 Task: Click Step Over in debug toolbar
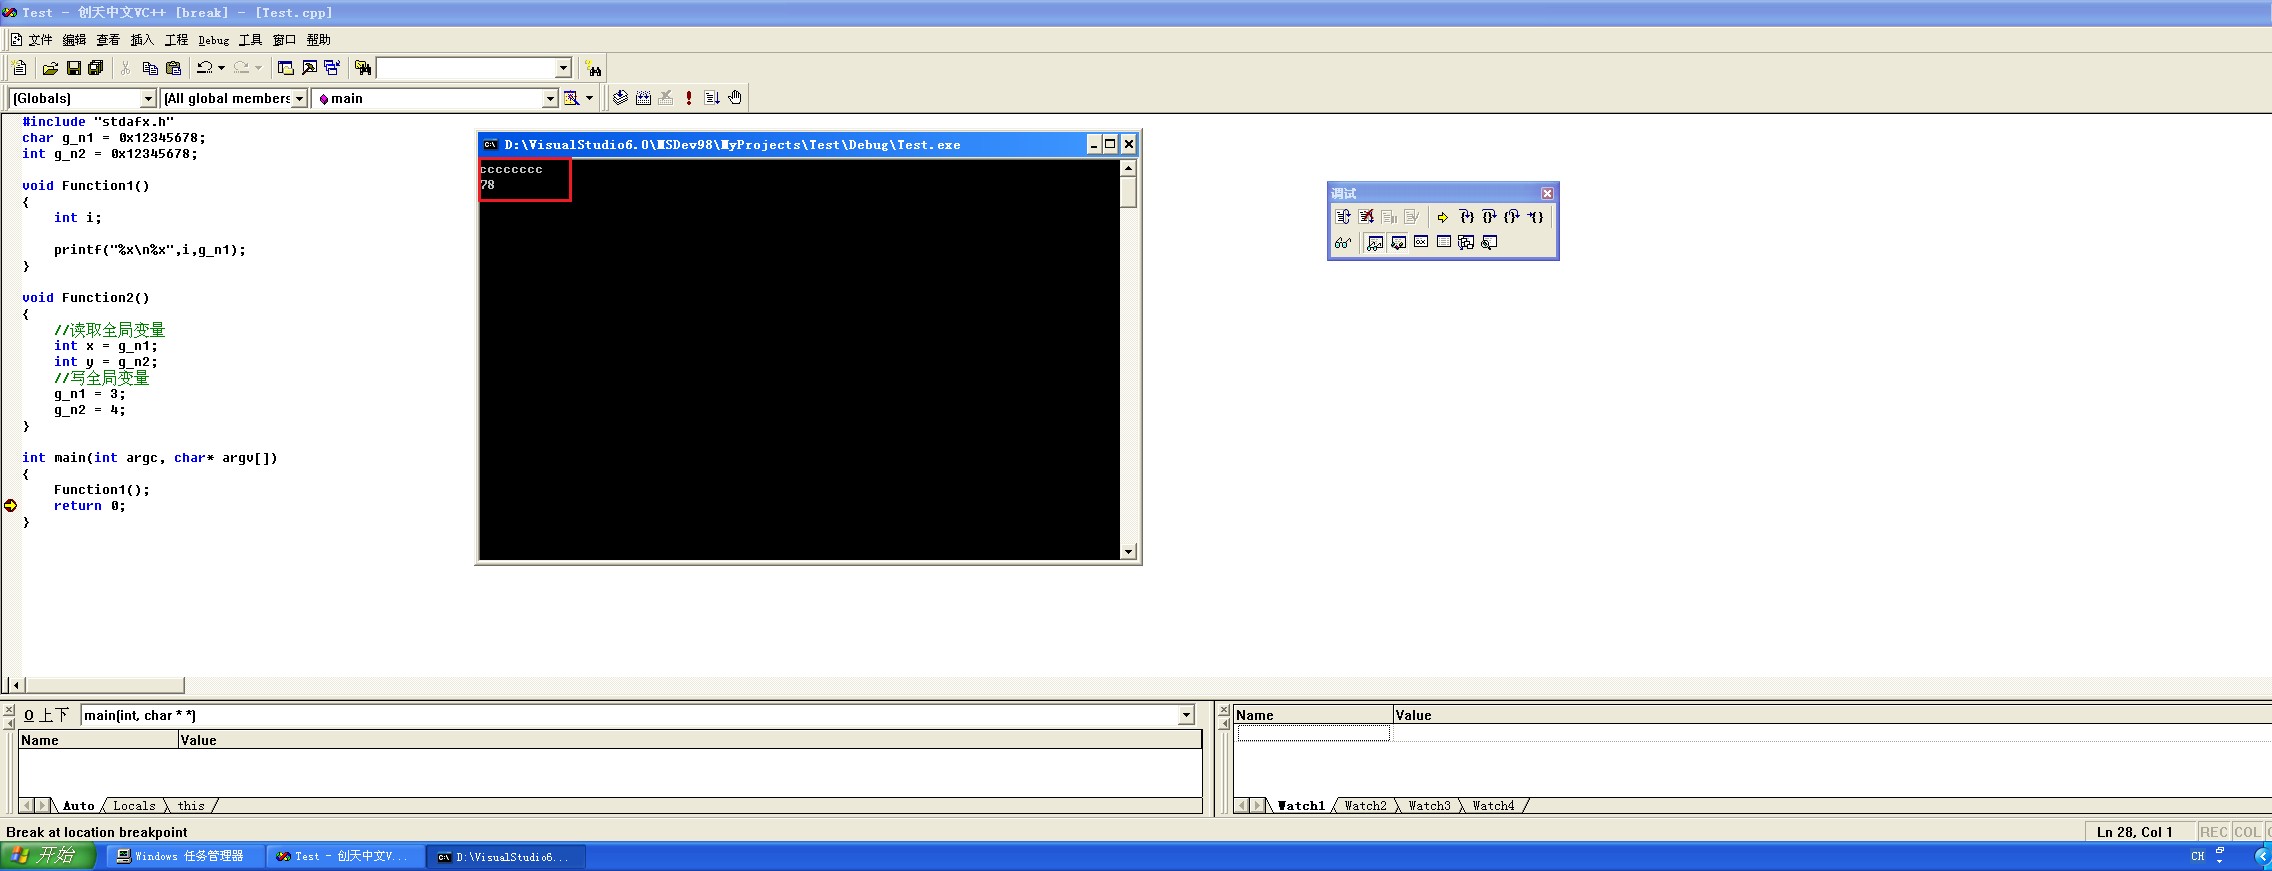pos(1489,217)
